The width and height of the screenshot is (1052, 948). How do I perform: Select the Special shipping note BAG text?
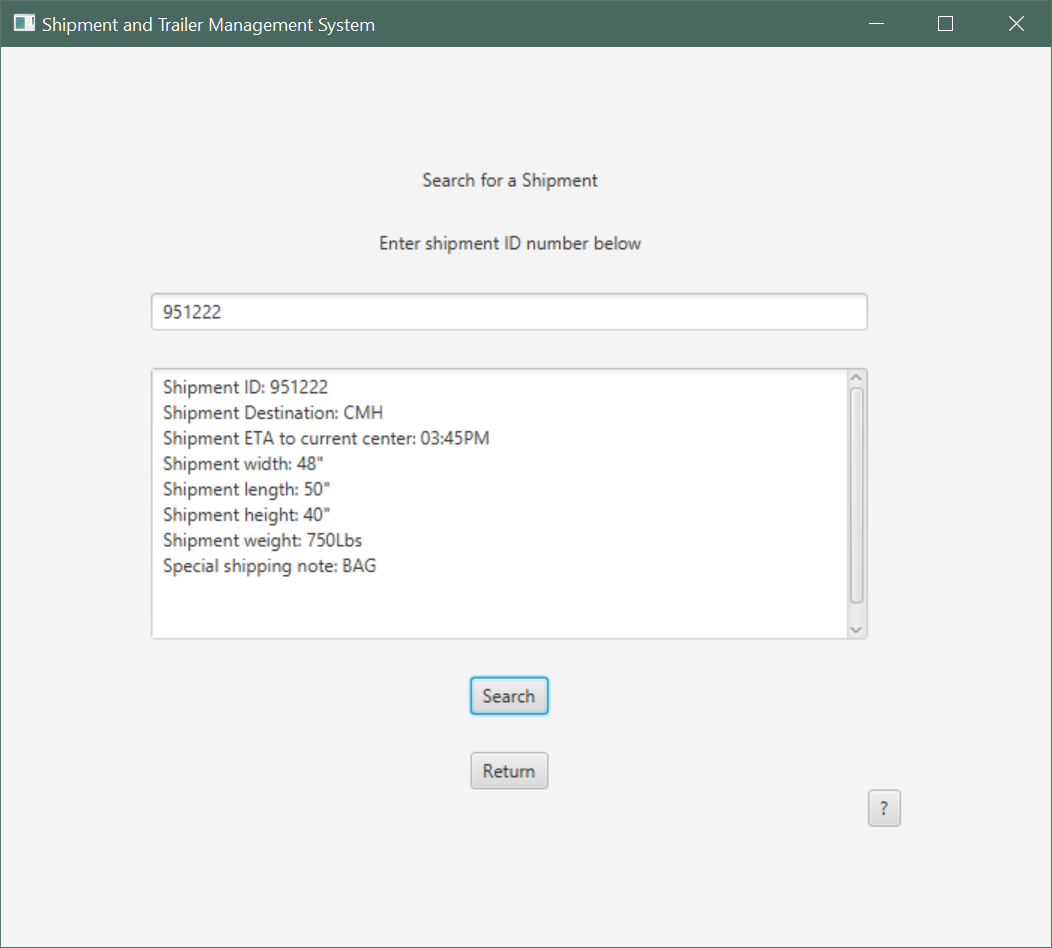coord(269,566)
